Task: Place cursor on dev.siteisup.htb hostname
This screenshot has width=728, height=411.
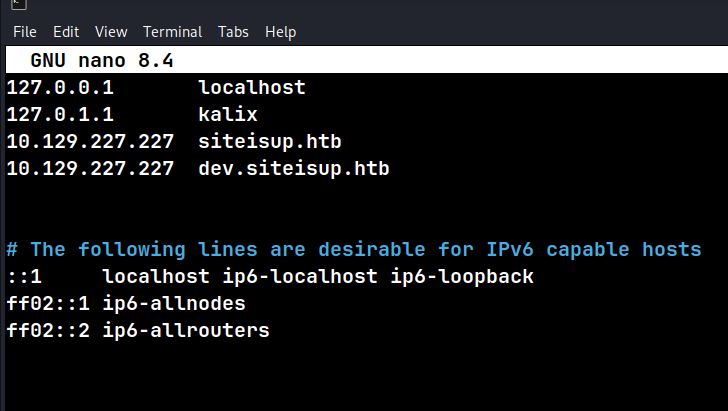Action: tap(293, 169)
